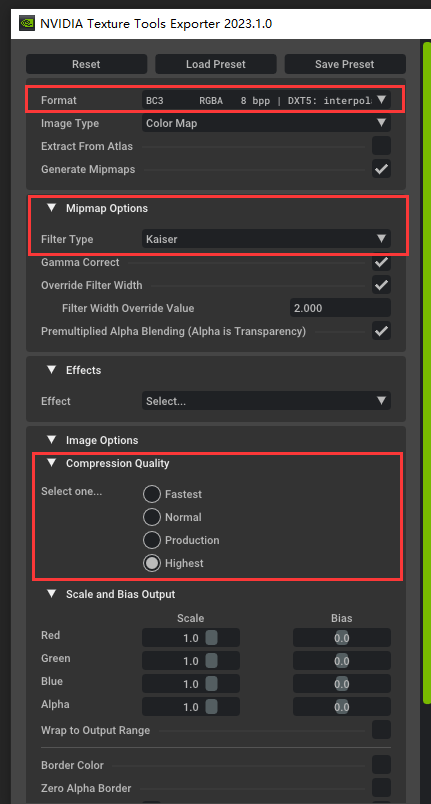The height and width of the screenshot is (804, 431).
Task: Open the Load Preset dialog
Action: click(216, 64)
